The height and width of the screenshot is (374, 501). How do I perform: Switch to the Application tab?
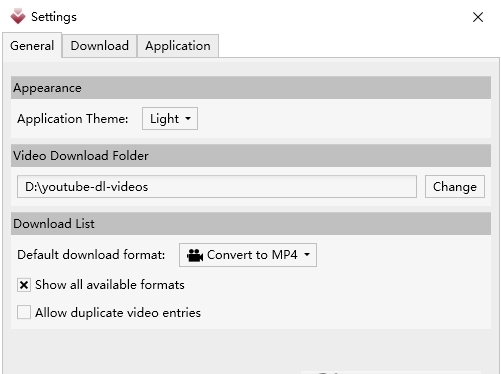tap(178, 46)
